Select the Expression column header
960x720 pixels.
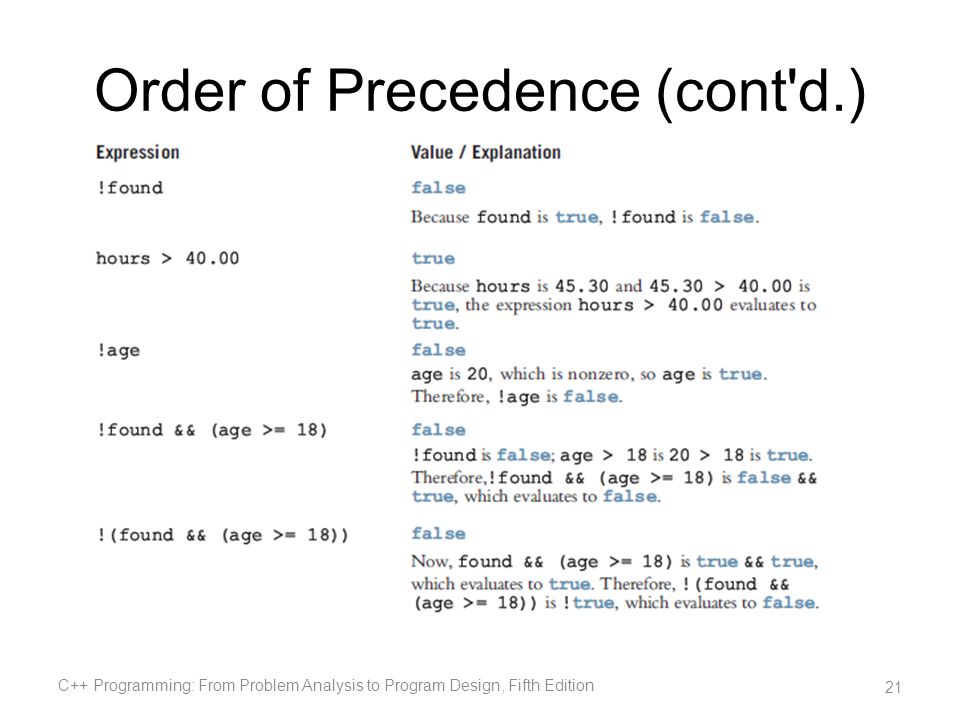[x=138, y=152]
